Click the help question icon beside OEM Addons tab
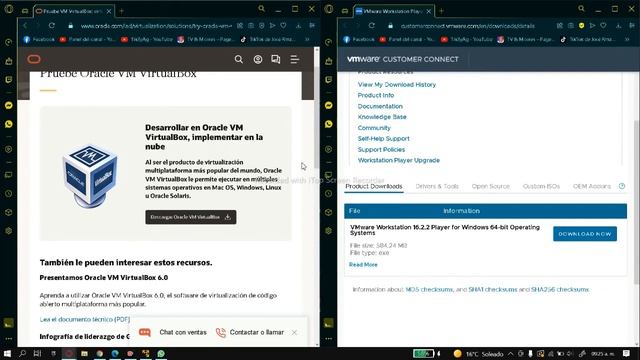Viewport: 640px width, 360px height. (x=622, y=186)
